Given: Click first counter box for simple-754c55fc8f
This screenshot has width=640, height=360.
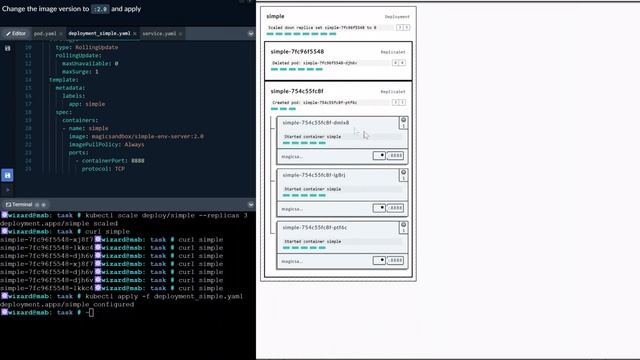Looking at the screenshot, I should pyautogui.click(x=395, y=102).
